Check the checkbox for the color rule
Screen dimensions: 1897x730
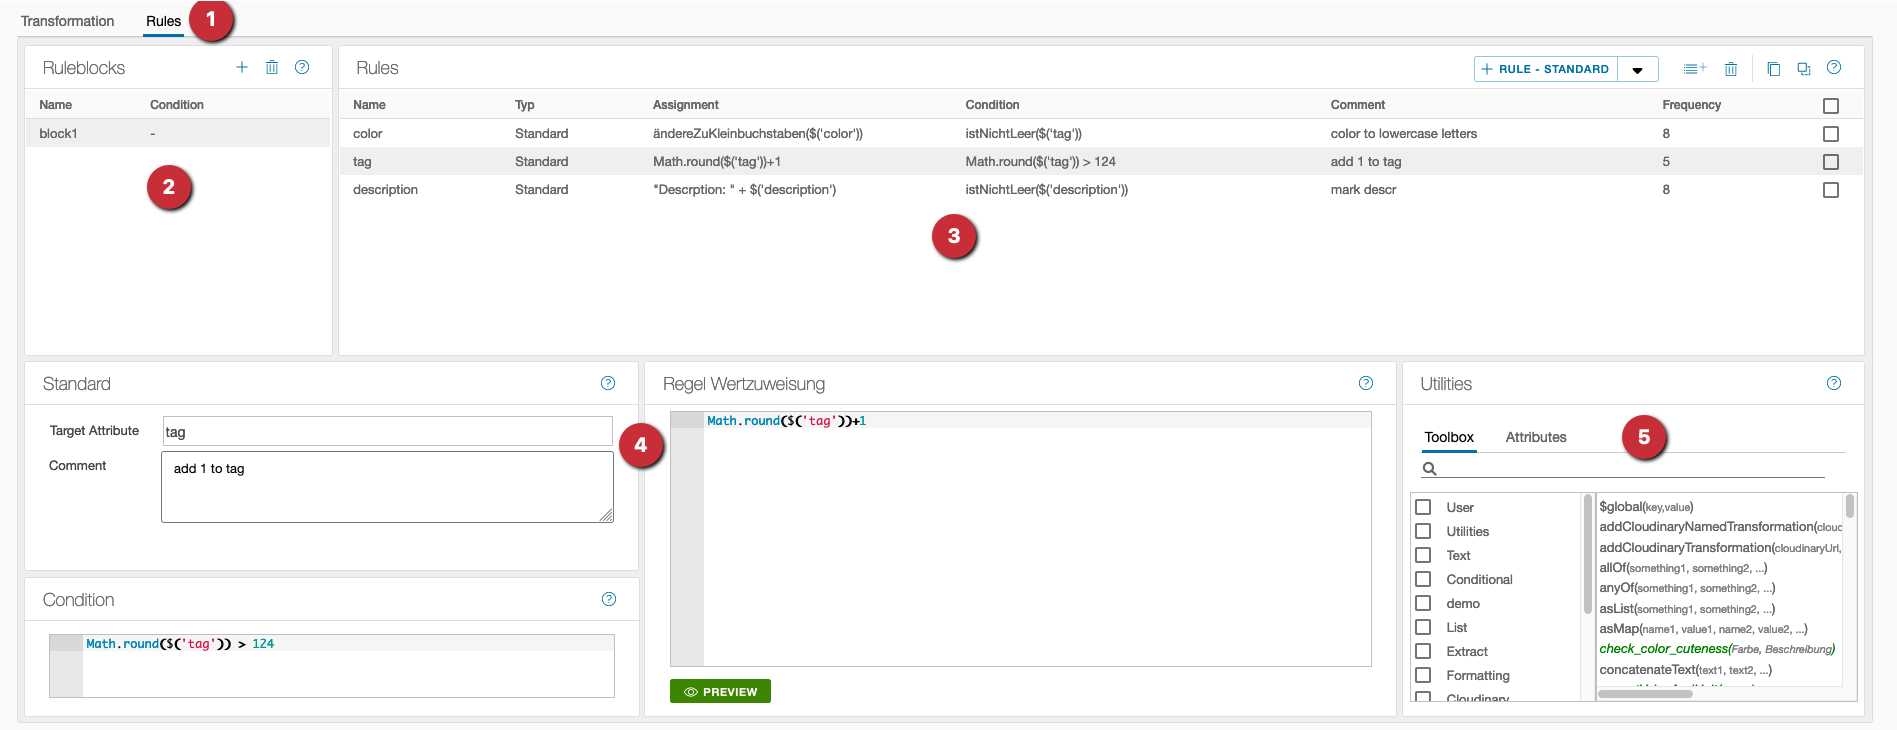click(1831, 134)
